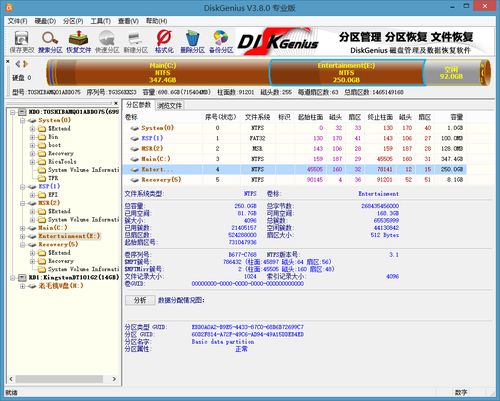Click Recovery(5) drive icon in partition table

135,180
